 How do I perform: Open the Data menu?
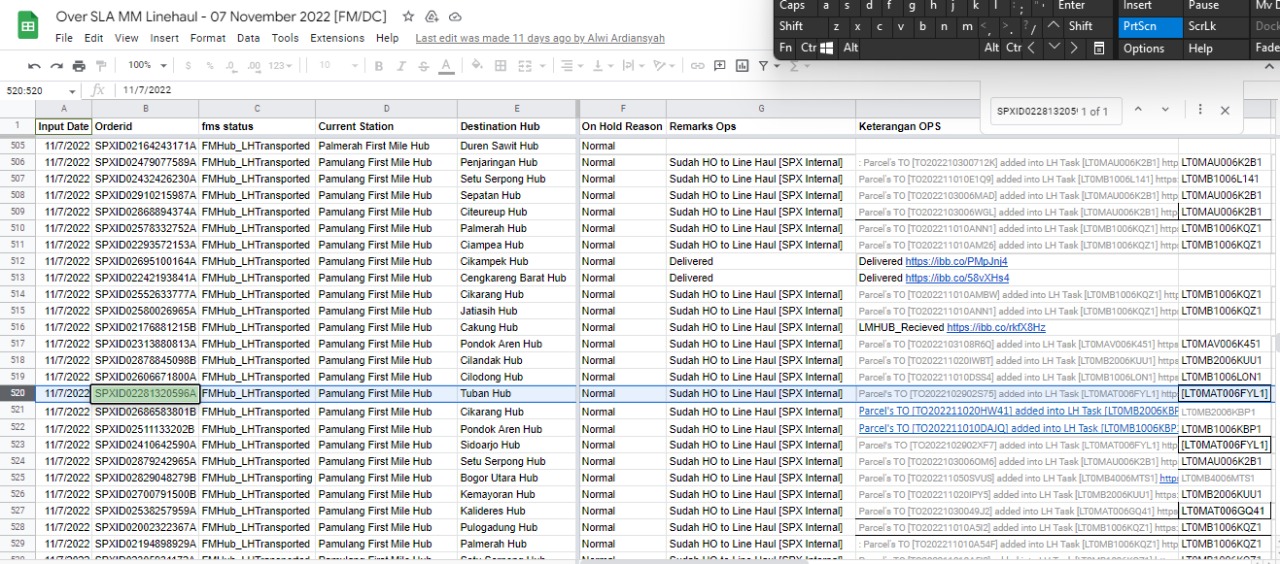(248, 38)
